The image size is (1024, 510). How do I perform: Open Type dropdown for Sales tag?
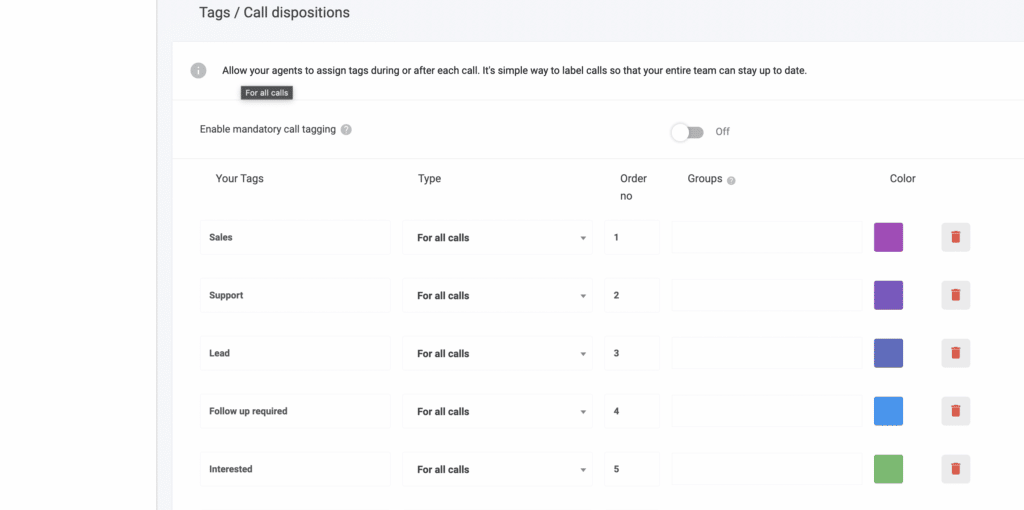[498, 238]
